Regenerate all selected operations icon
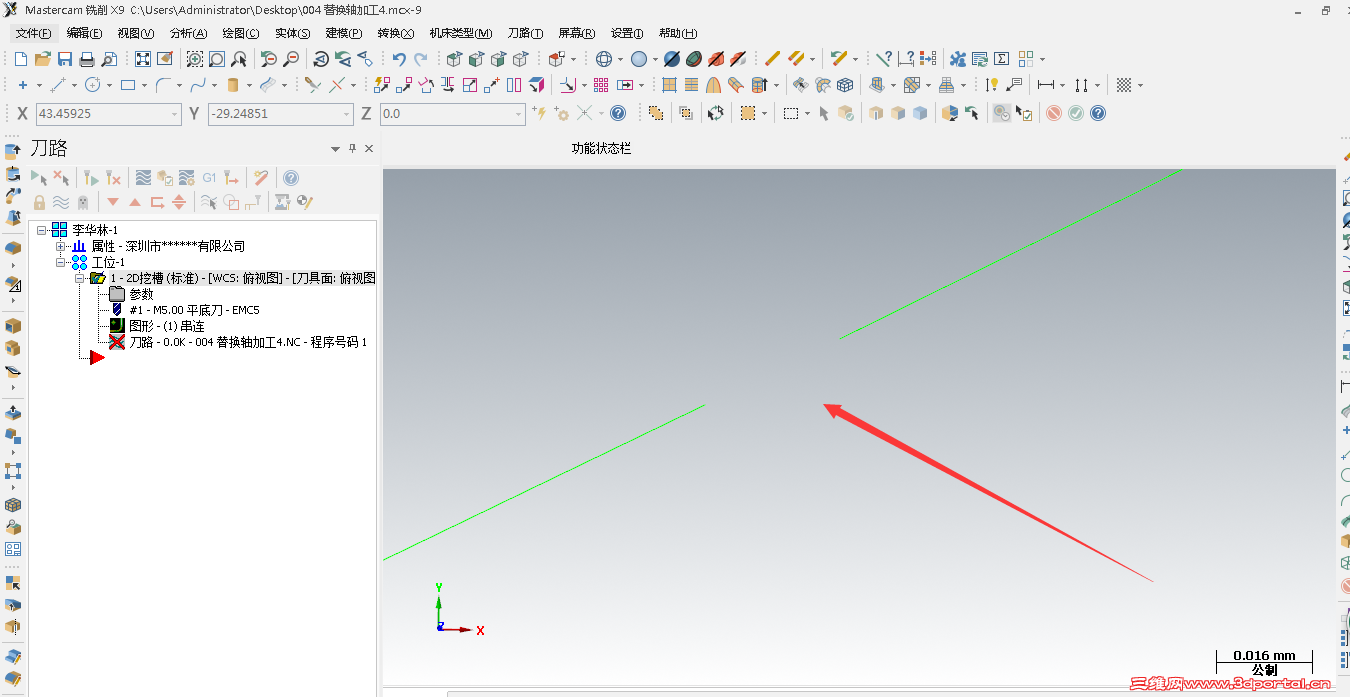 pos(91,178)
